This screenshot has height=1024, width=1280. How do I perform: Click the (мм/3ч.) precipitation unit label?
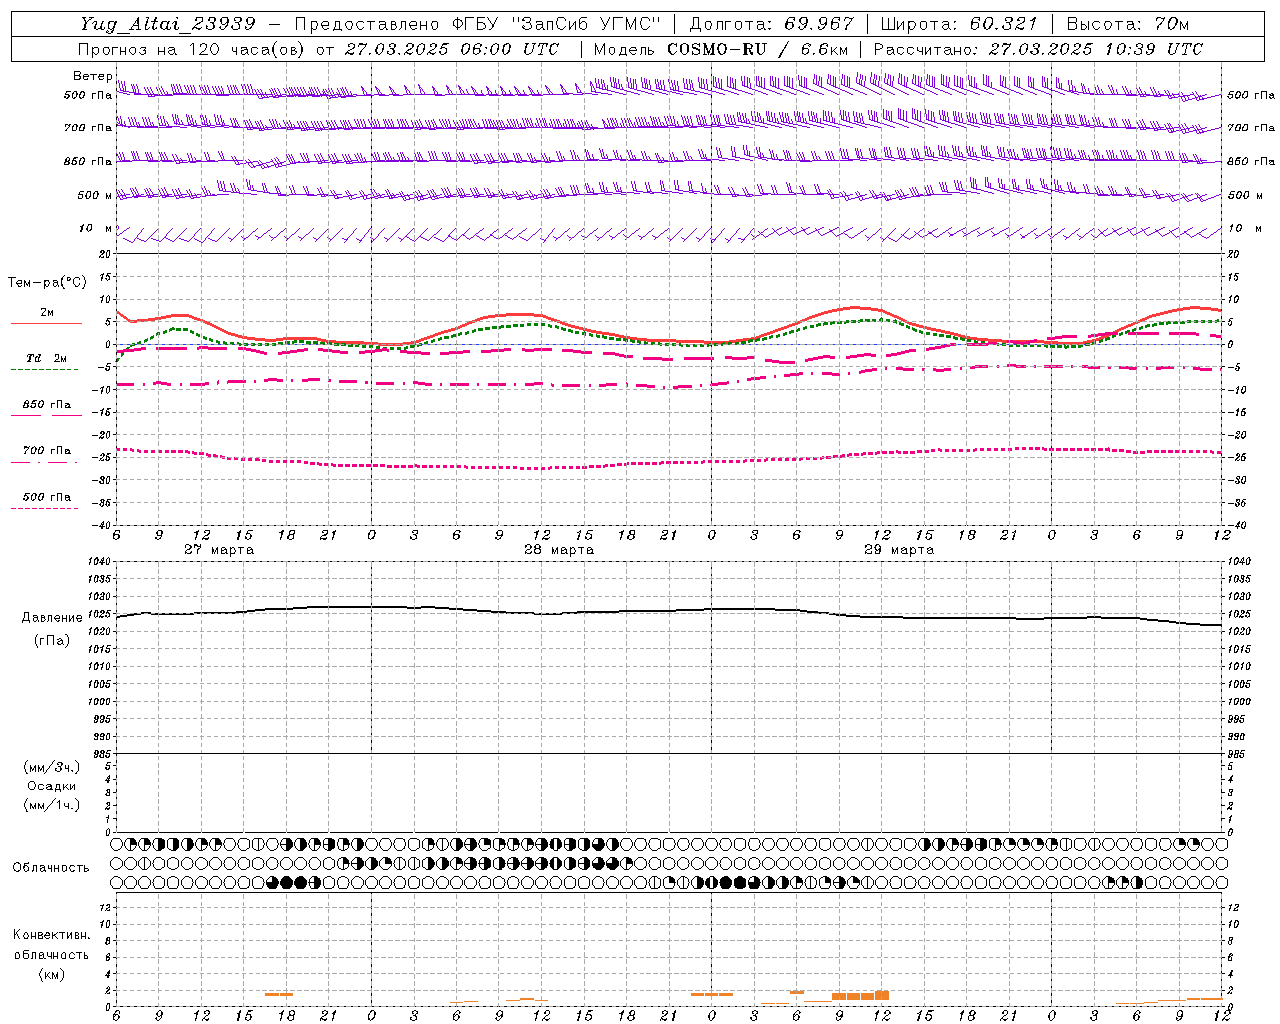[52, 767]
